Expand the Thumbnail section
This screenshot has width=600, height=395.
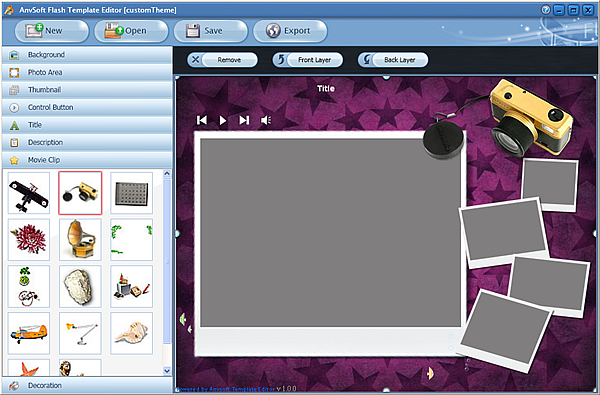pyautogui.click(x=87, y=90)
